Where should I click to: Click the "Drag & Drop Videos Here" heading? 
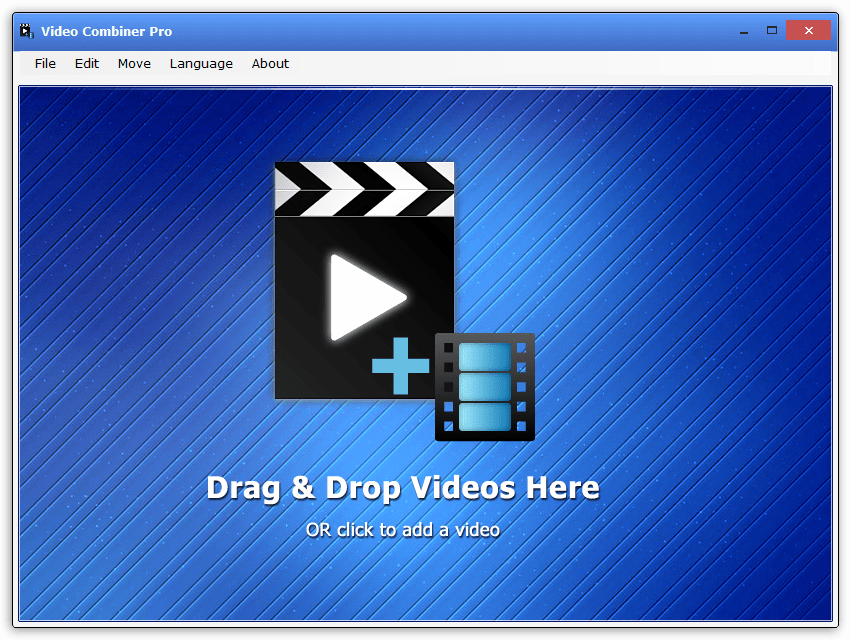(x=402, y=488)
